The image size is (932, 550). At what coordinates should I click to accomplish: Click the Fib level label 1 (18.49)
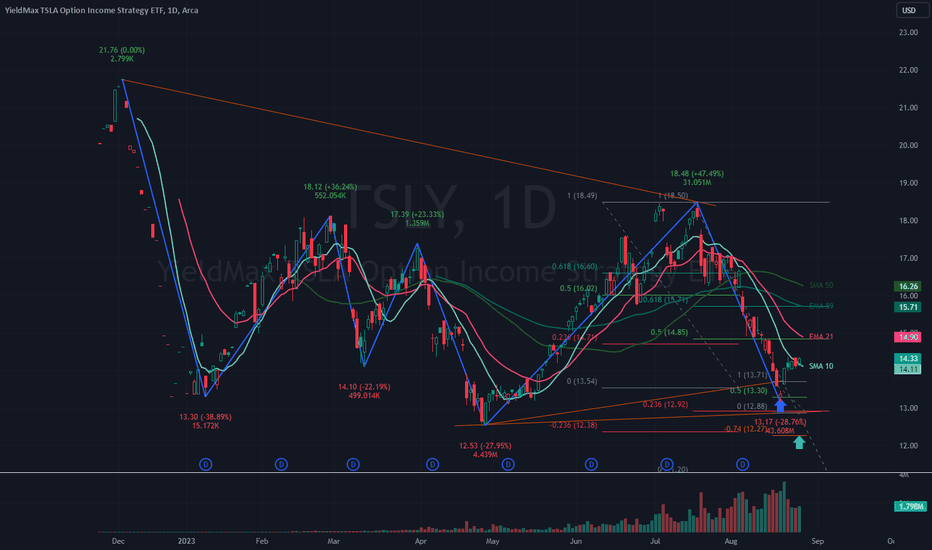(582, 196)
